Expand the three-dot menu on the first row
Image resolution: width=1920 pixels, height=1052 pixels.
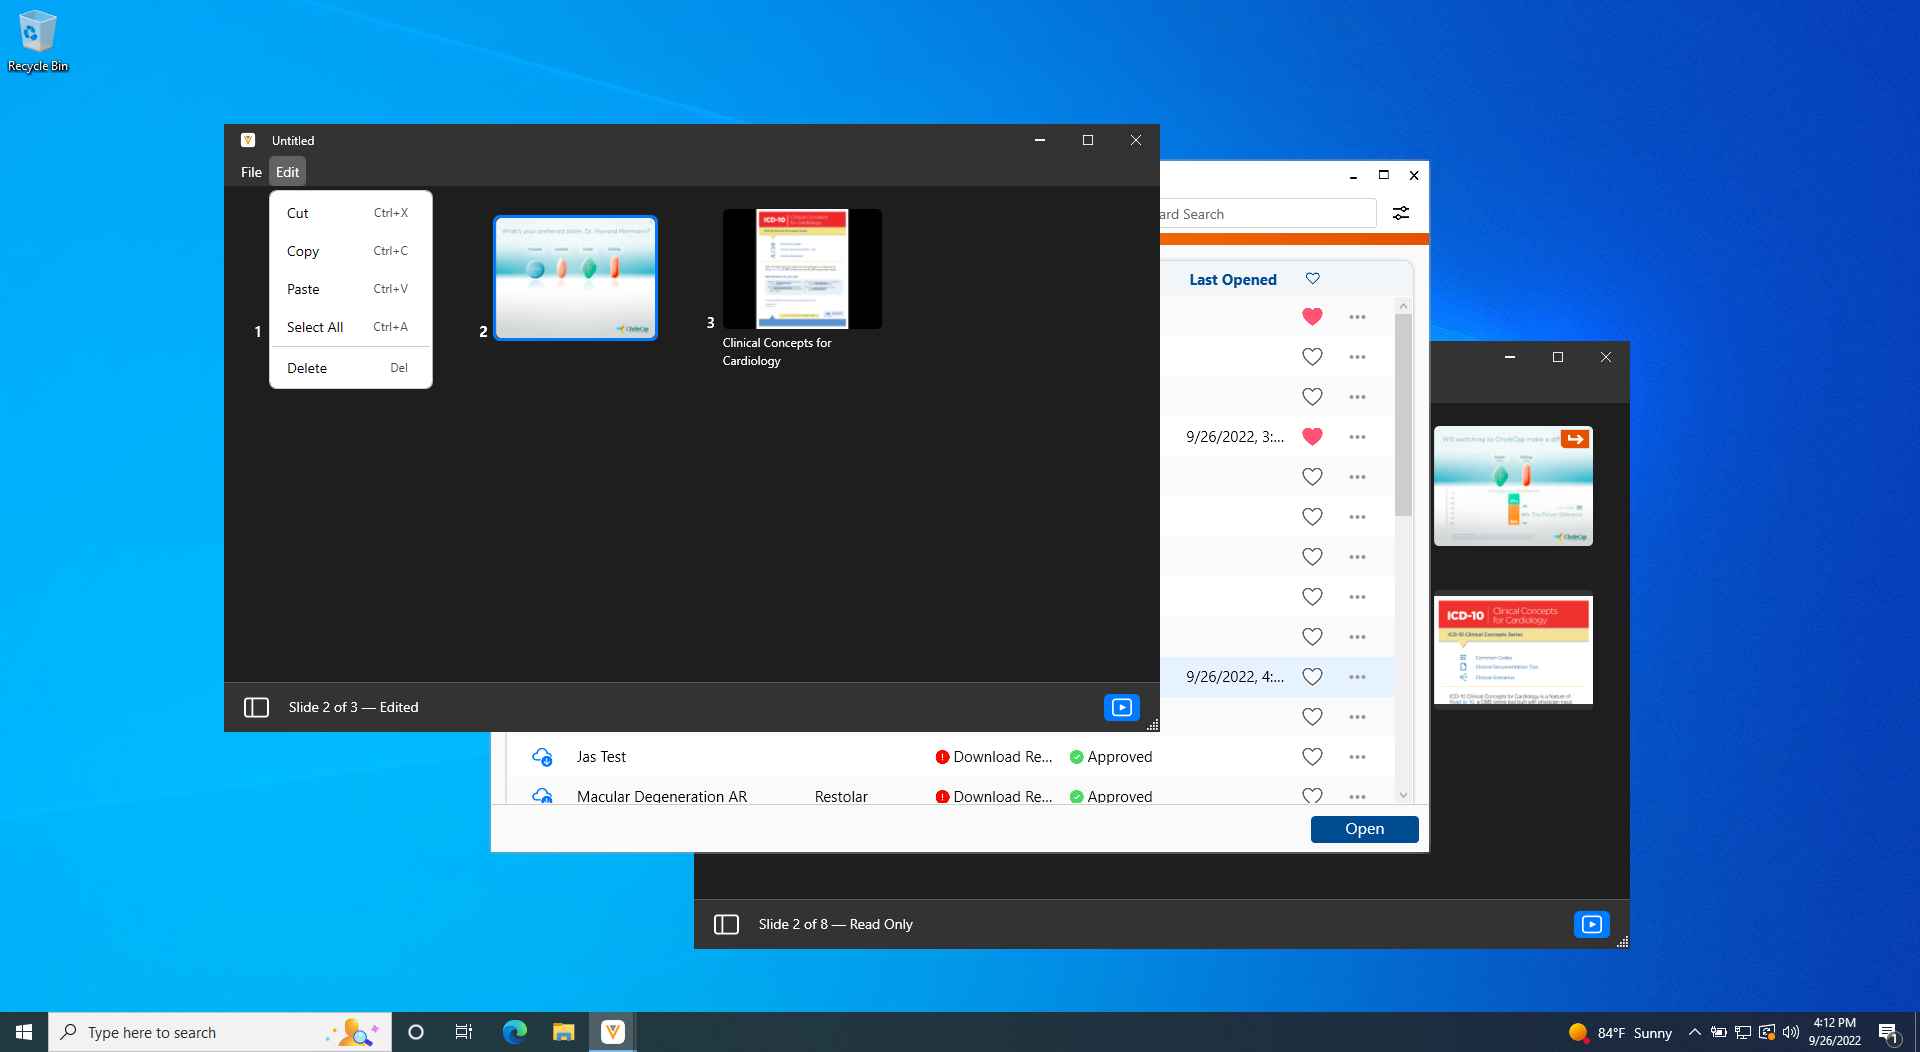pyautogui.click(x=1357, y=317)
